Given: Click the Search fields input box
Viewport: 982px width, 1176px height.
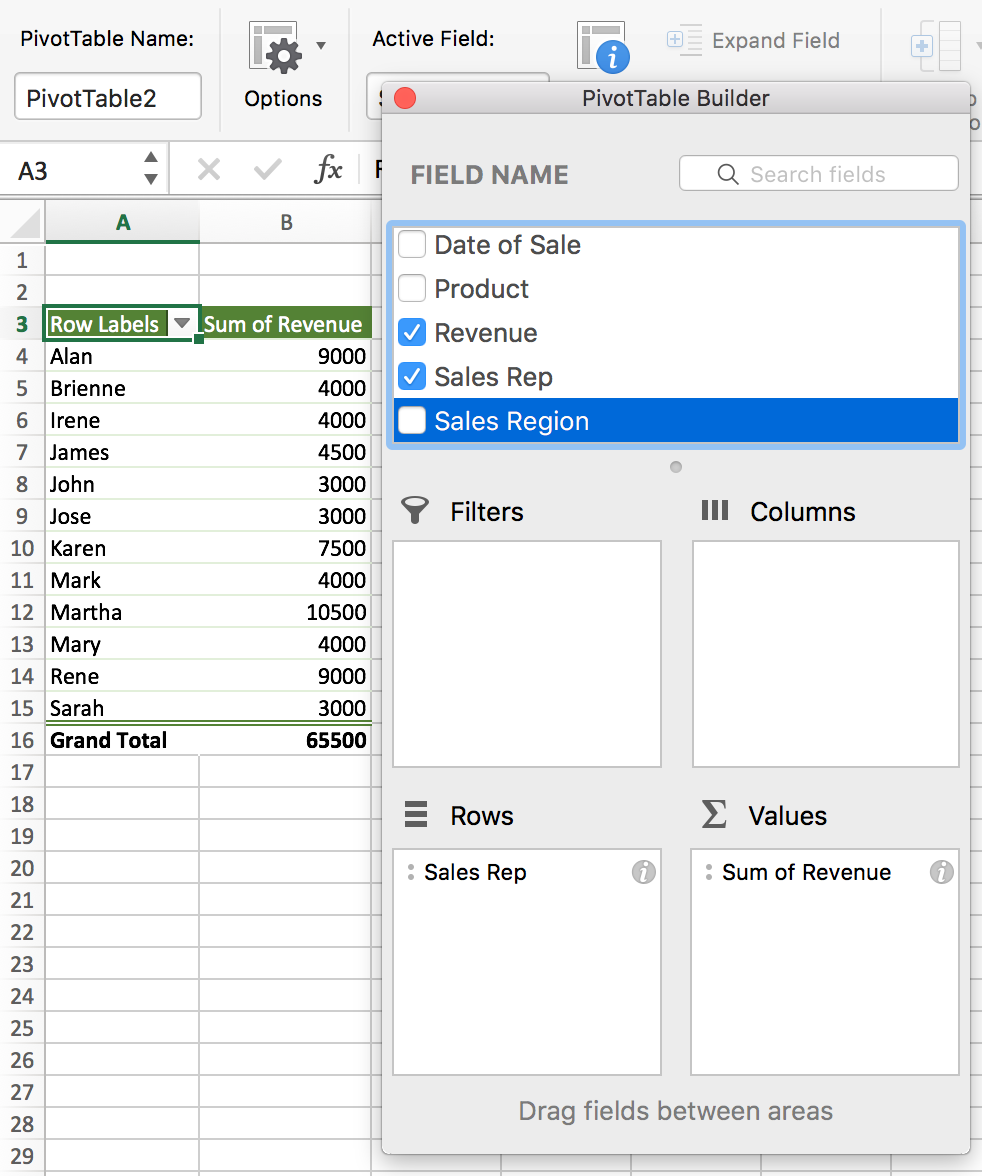Looking at the screenshot, I should click(818, 173).
